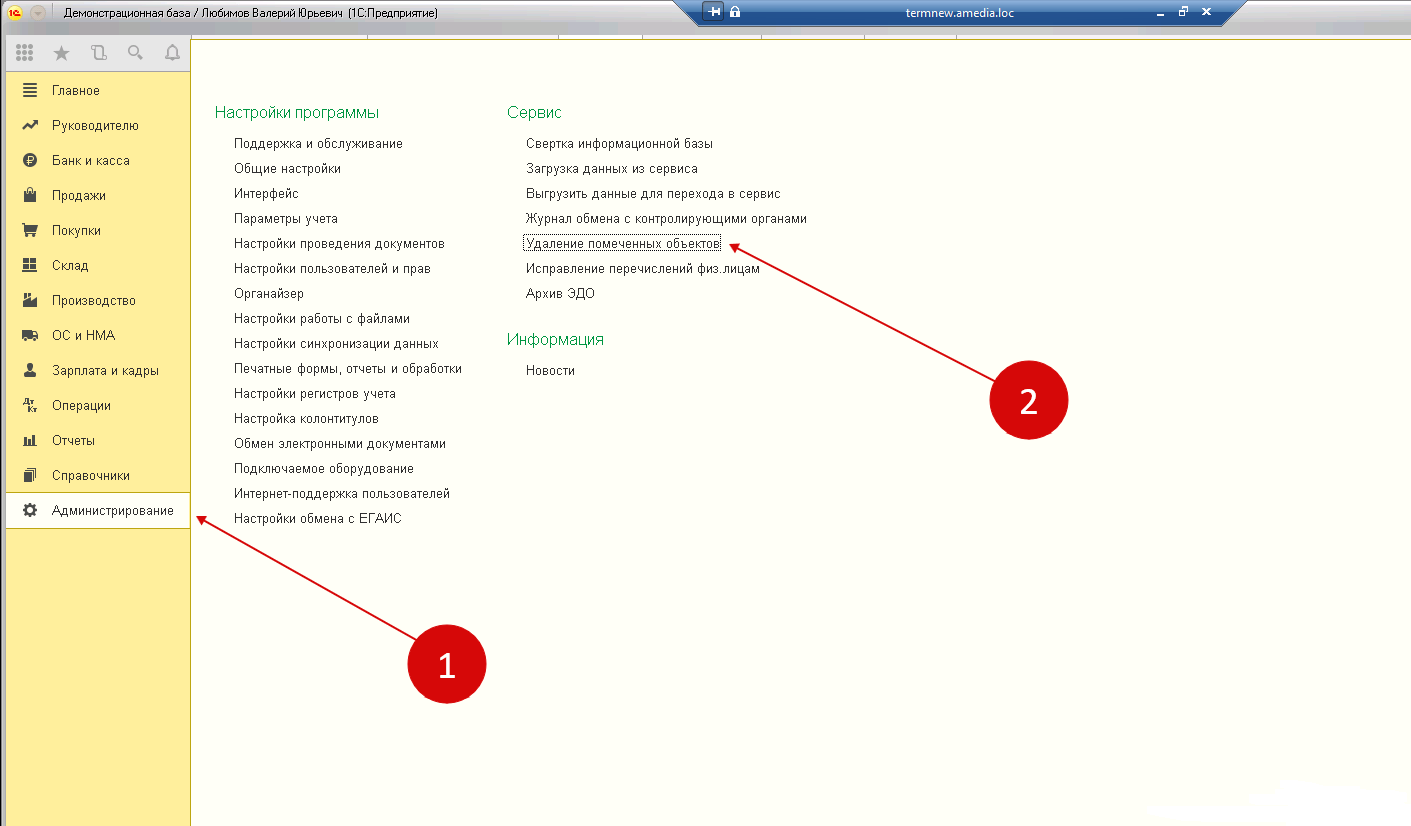Screen dimensions: 1411x826
Task: Open the Покупки section
Action: coord(98,230)
